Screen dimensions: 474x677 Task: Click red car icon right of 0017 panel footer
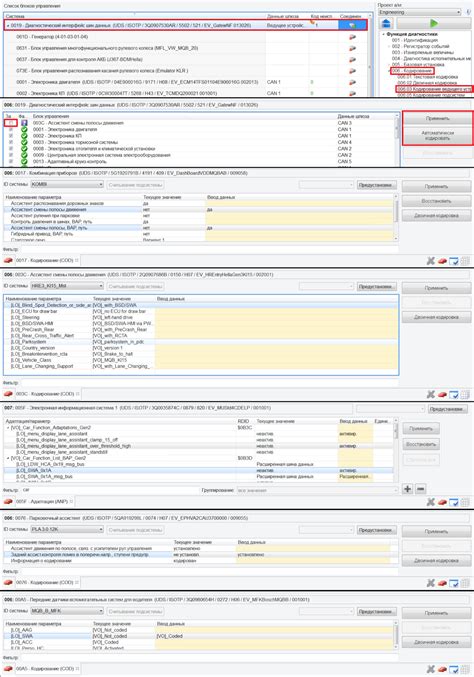coord(442,261)
